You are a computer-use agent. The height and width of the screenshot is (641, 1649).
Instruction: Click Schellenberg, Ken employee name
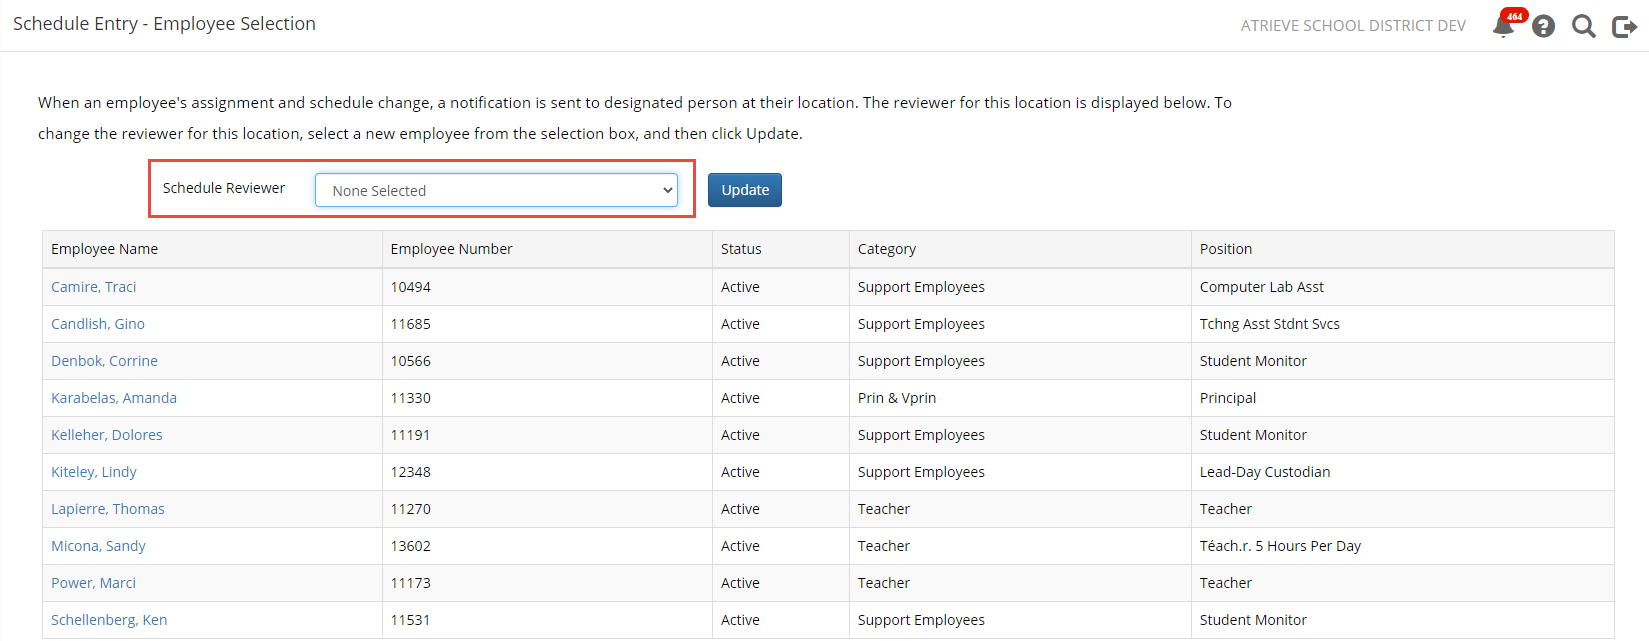pyautogui.click(x=109, y=620)
